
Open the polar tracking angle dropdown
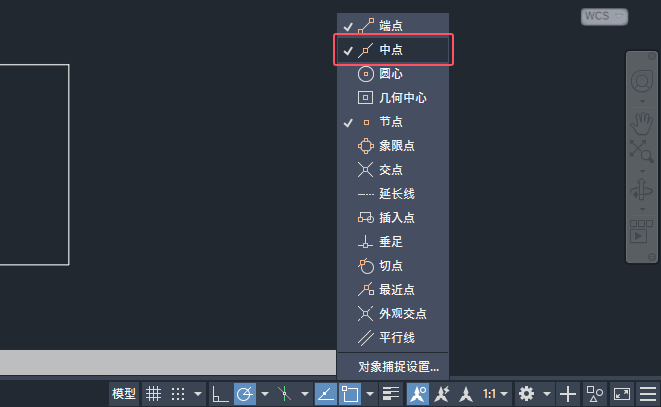point(265,394)
